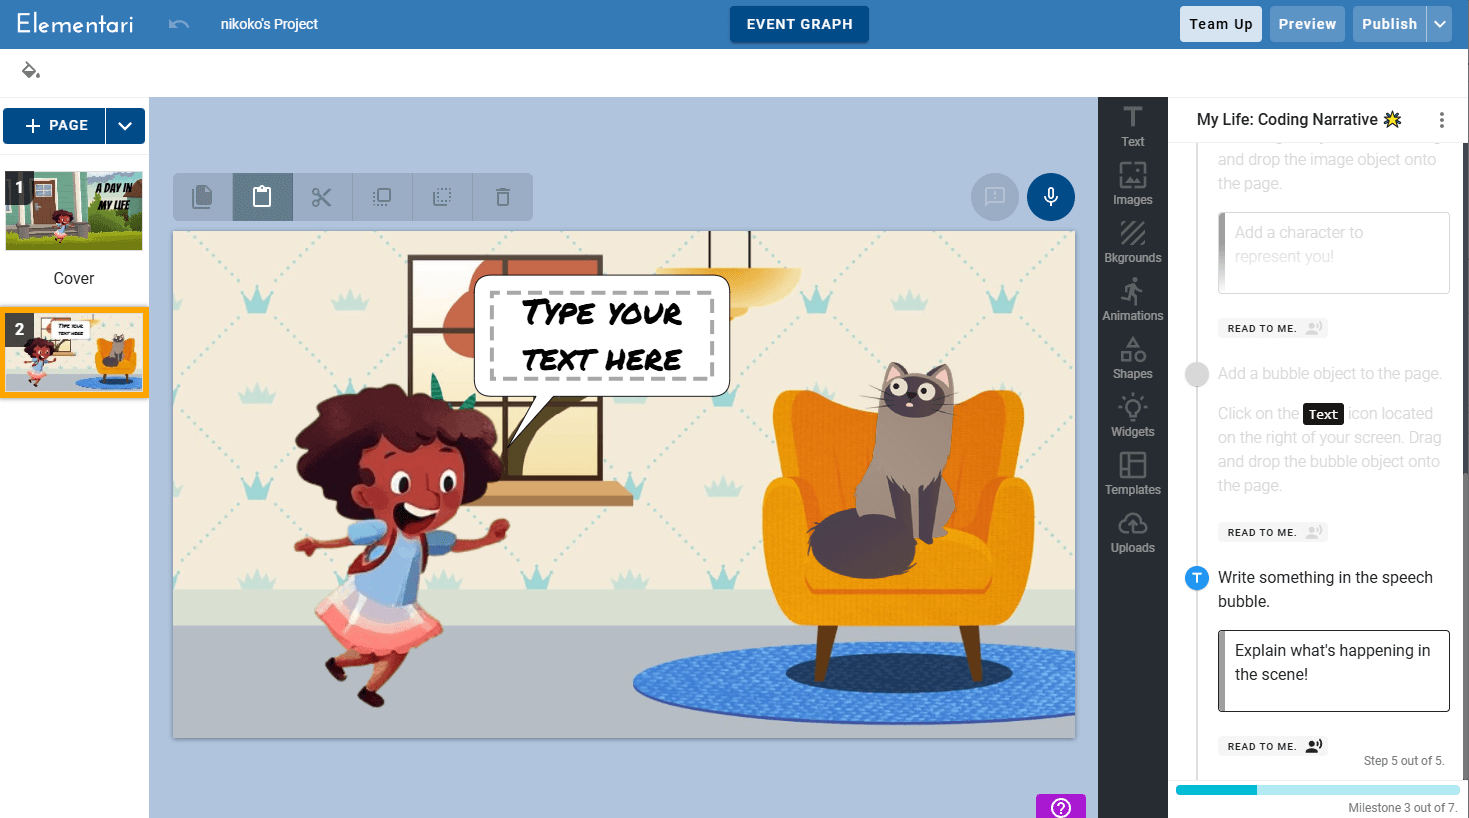The image size is (1469, 818).
Task: Open the Animations panel in the sidebar
Action: click(x=1133, y=300)
